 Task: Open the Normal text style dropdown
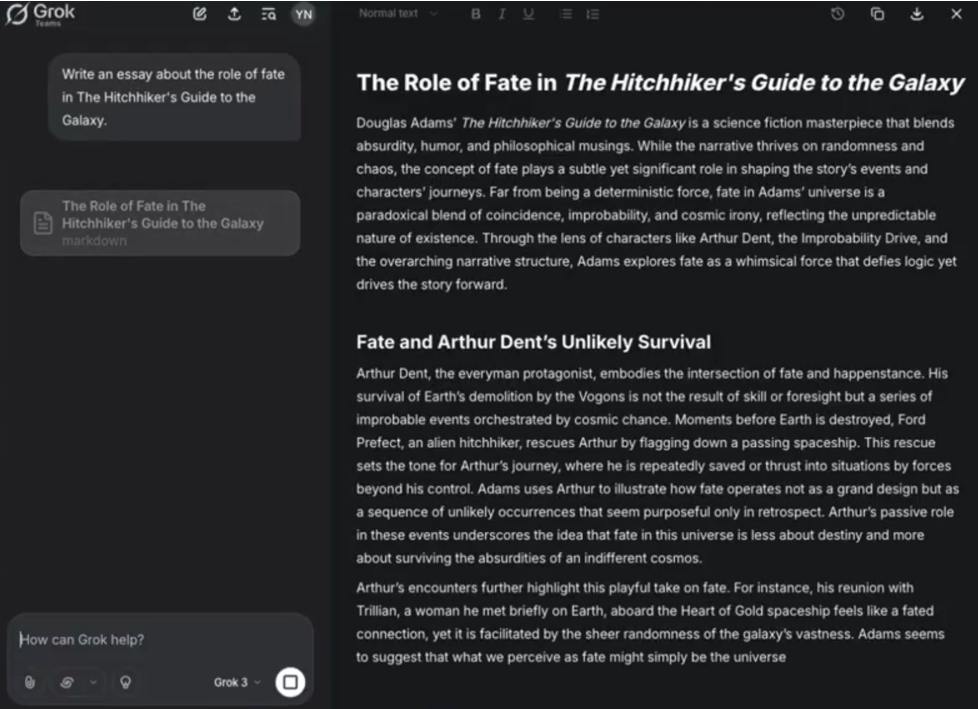[398, 15]
